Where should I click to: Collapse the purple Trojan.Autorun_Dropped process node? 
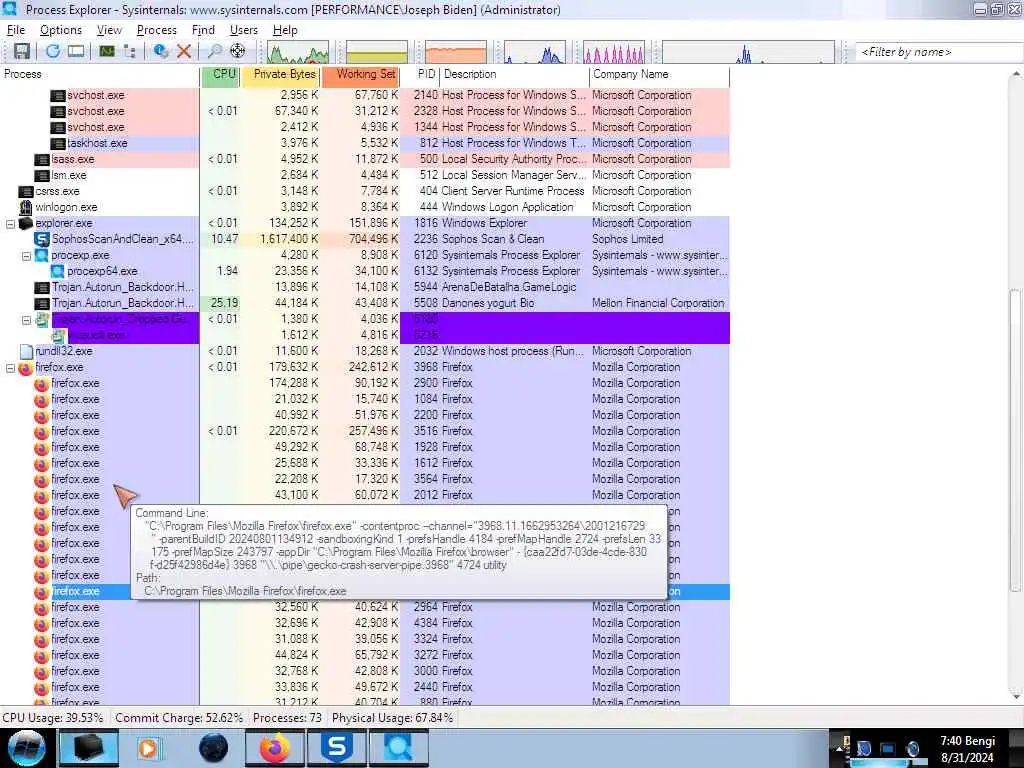point(27,320)
